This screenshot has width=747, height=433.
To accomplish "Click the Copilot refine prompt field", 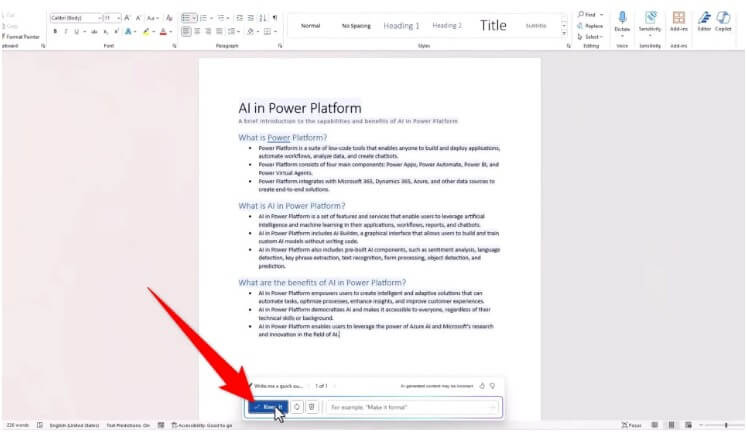I will tap(412, 407).
